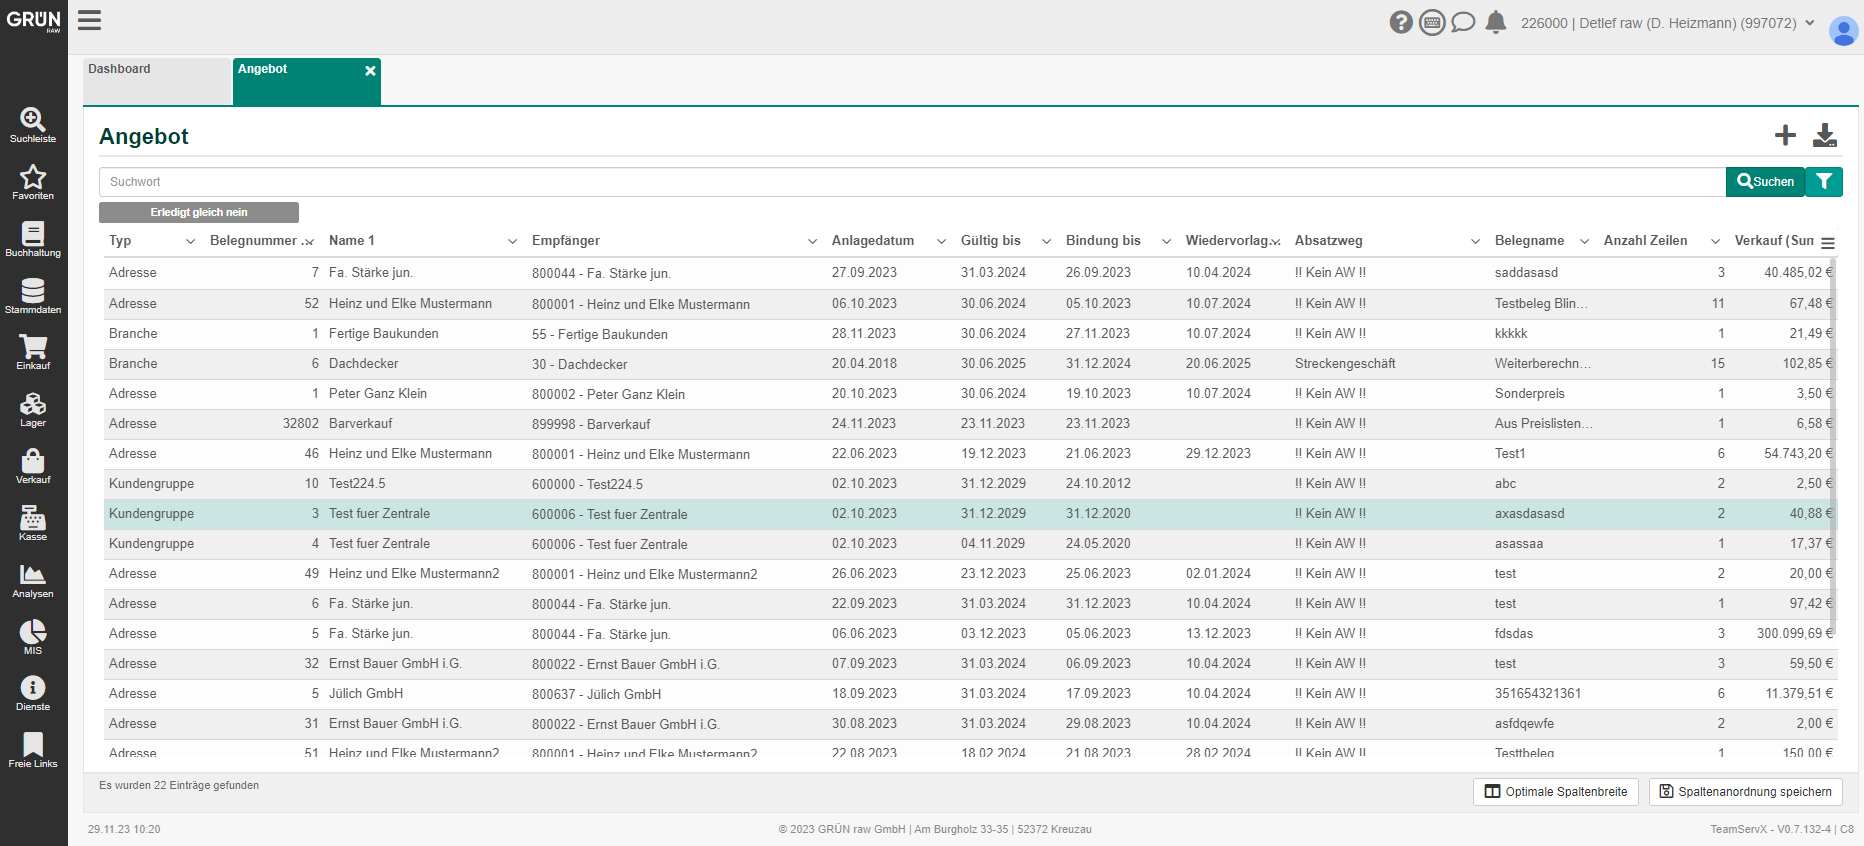This screenshot has width=1864, height=846.
Task: Open the user account dropdown chevron
Action: 1810,23
